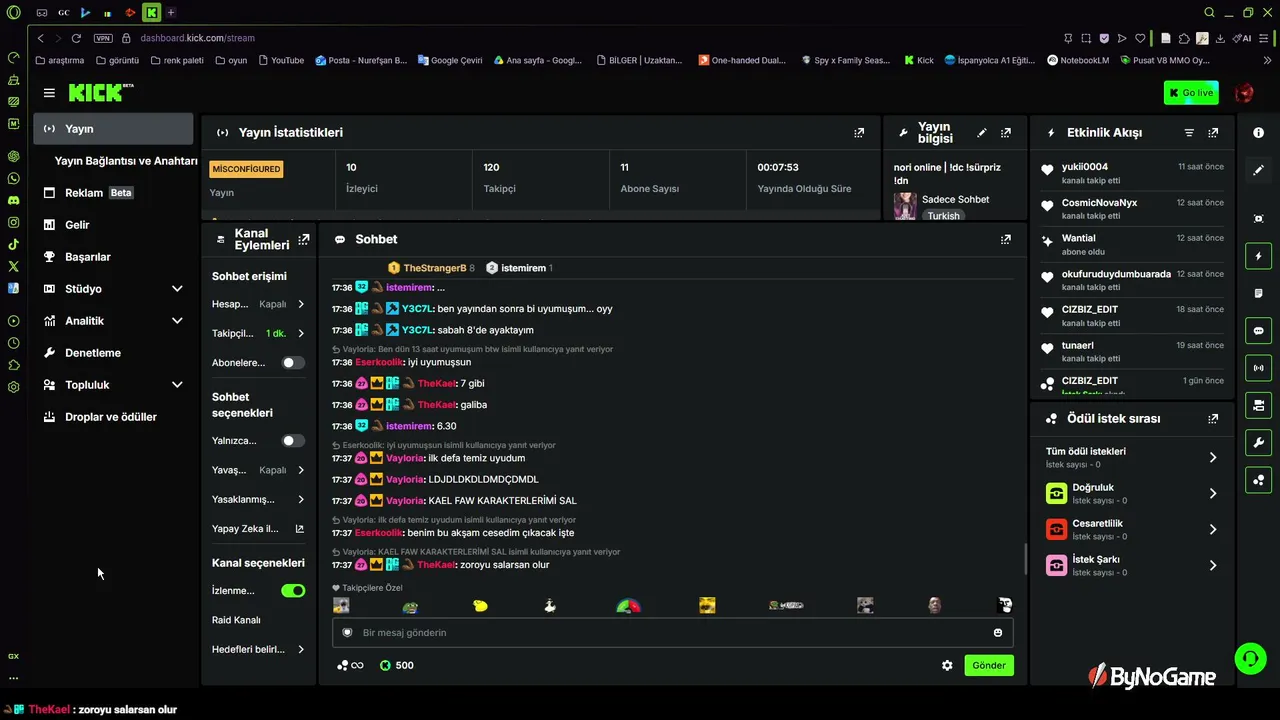Click the chat panel scrollbar
The width and height of the screenshot is (1280, 720).
(x=1026, y=559)
